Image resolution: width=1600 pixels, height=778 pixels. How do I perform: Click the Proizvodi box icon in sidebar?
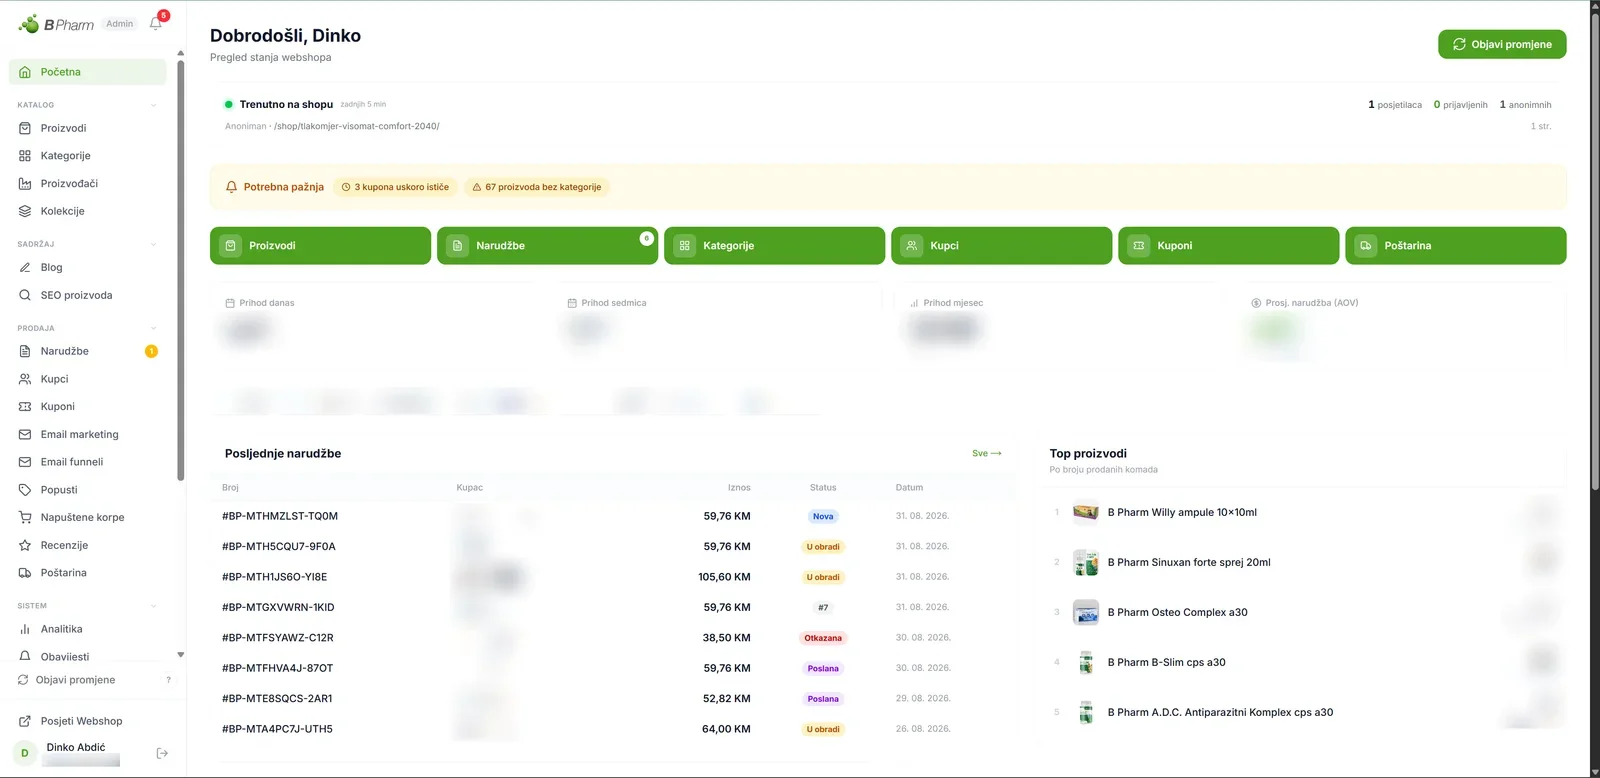pyautogui.click(x=25, y=128)
